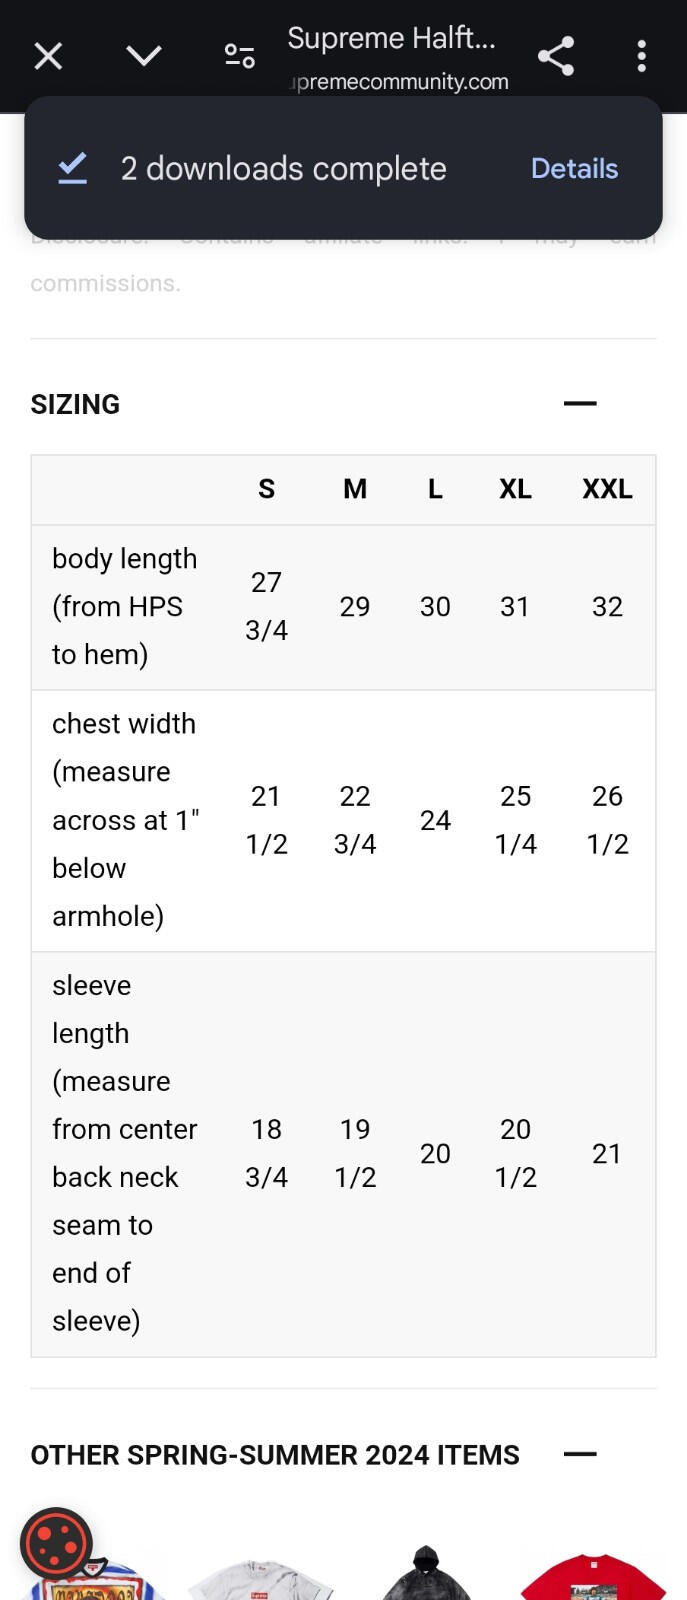Open site settings tune icon
The height and width of the screenshot is (1600, 687).
click(240, 56)
